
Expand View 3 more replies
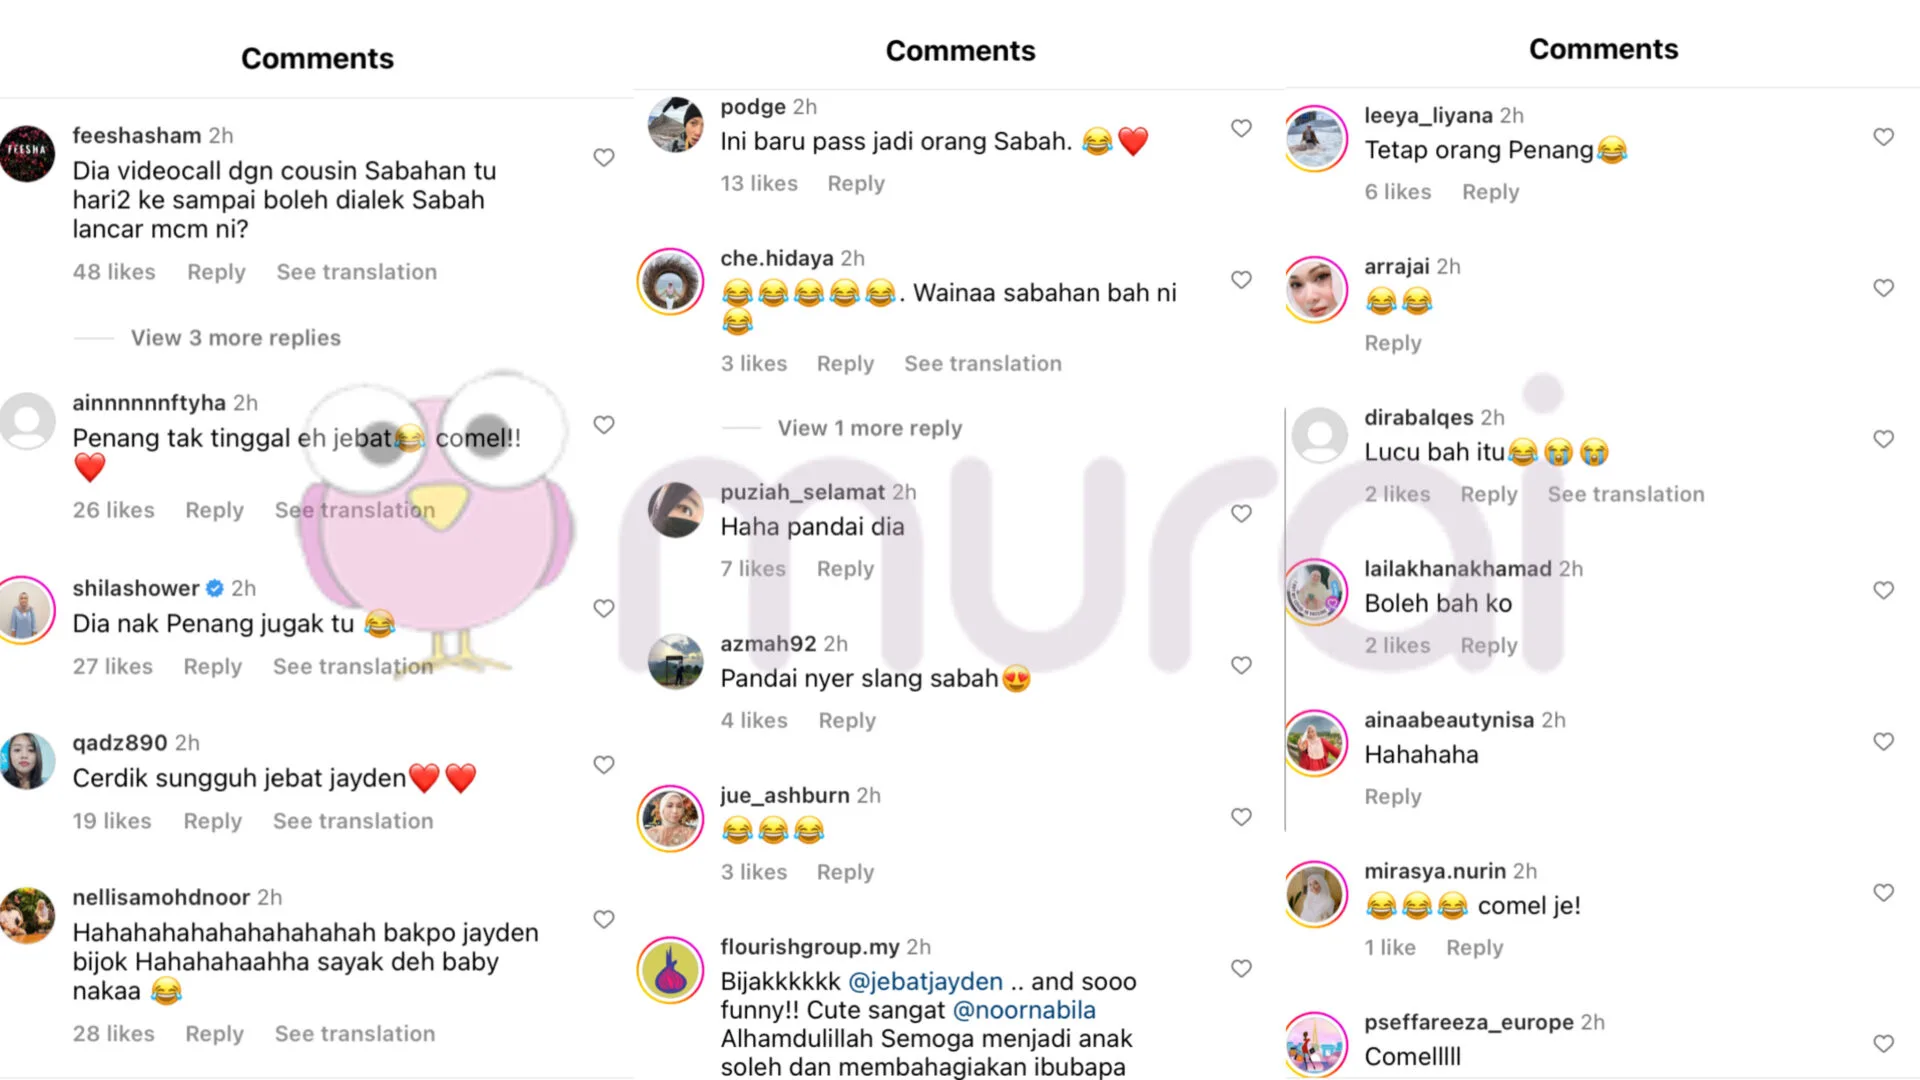point(235,338)
